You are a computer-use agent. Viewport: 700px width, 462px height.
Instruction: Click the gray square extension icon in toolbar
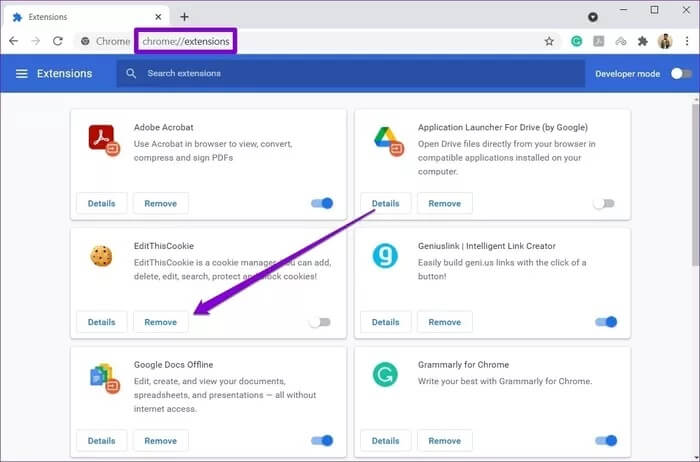point(598,42)
